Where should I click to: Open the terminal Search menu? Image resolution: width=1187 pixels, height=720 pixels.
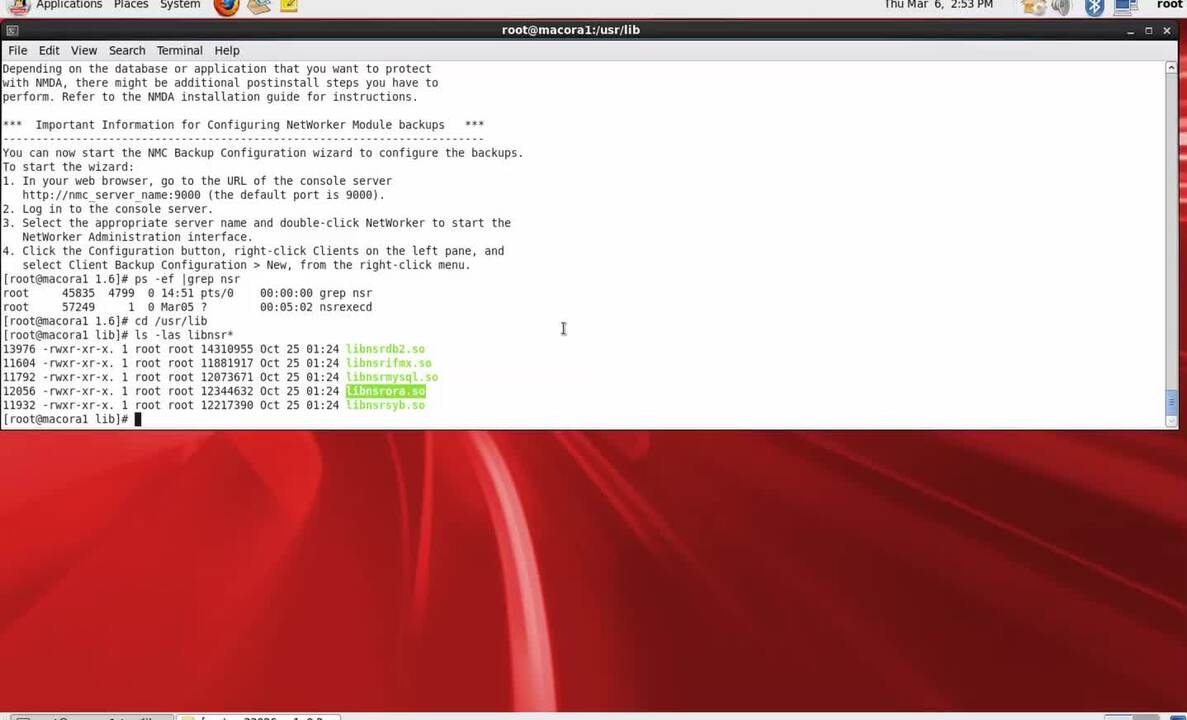coord(127,50)
